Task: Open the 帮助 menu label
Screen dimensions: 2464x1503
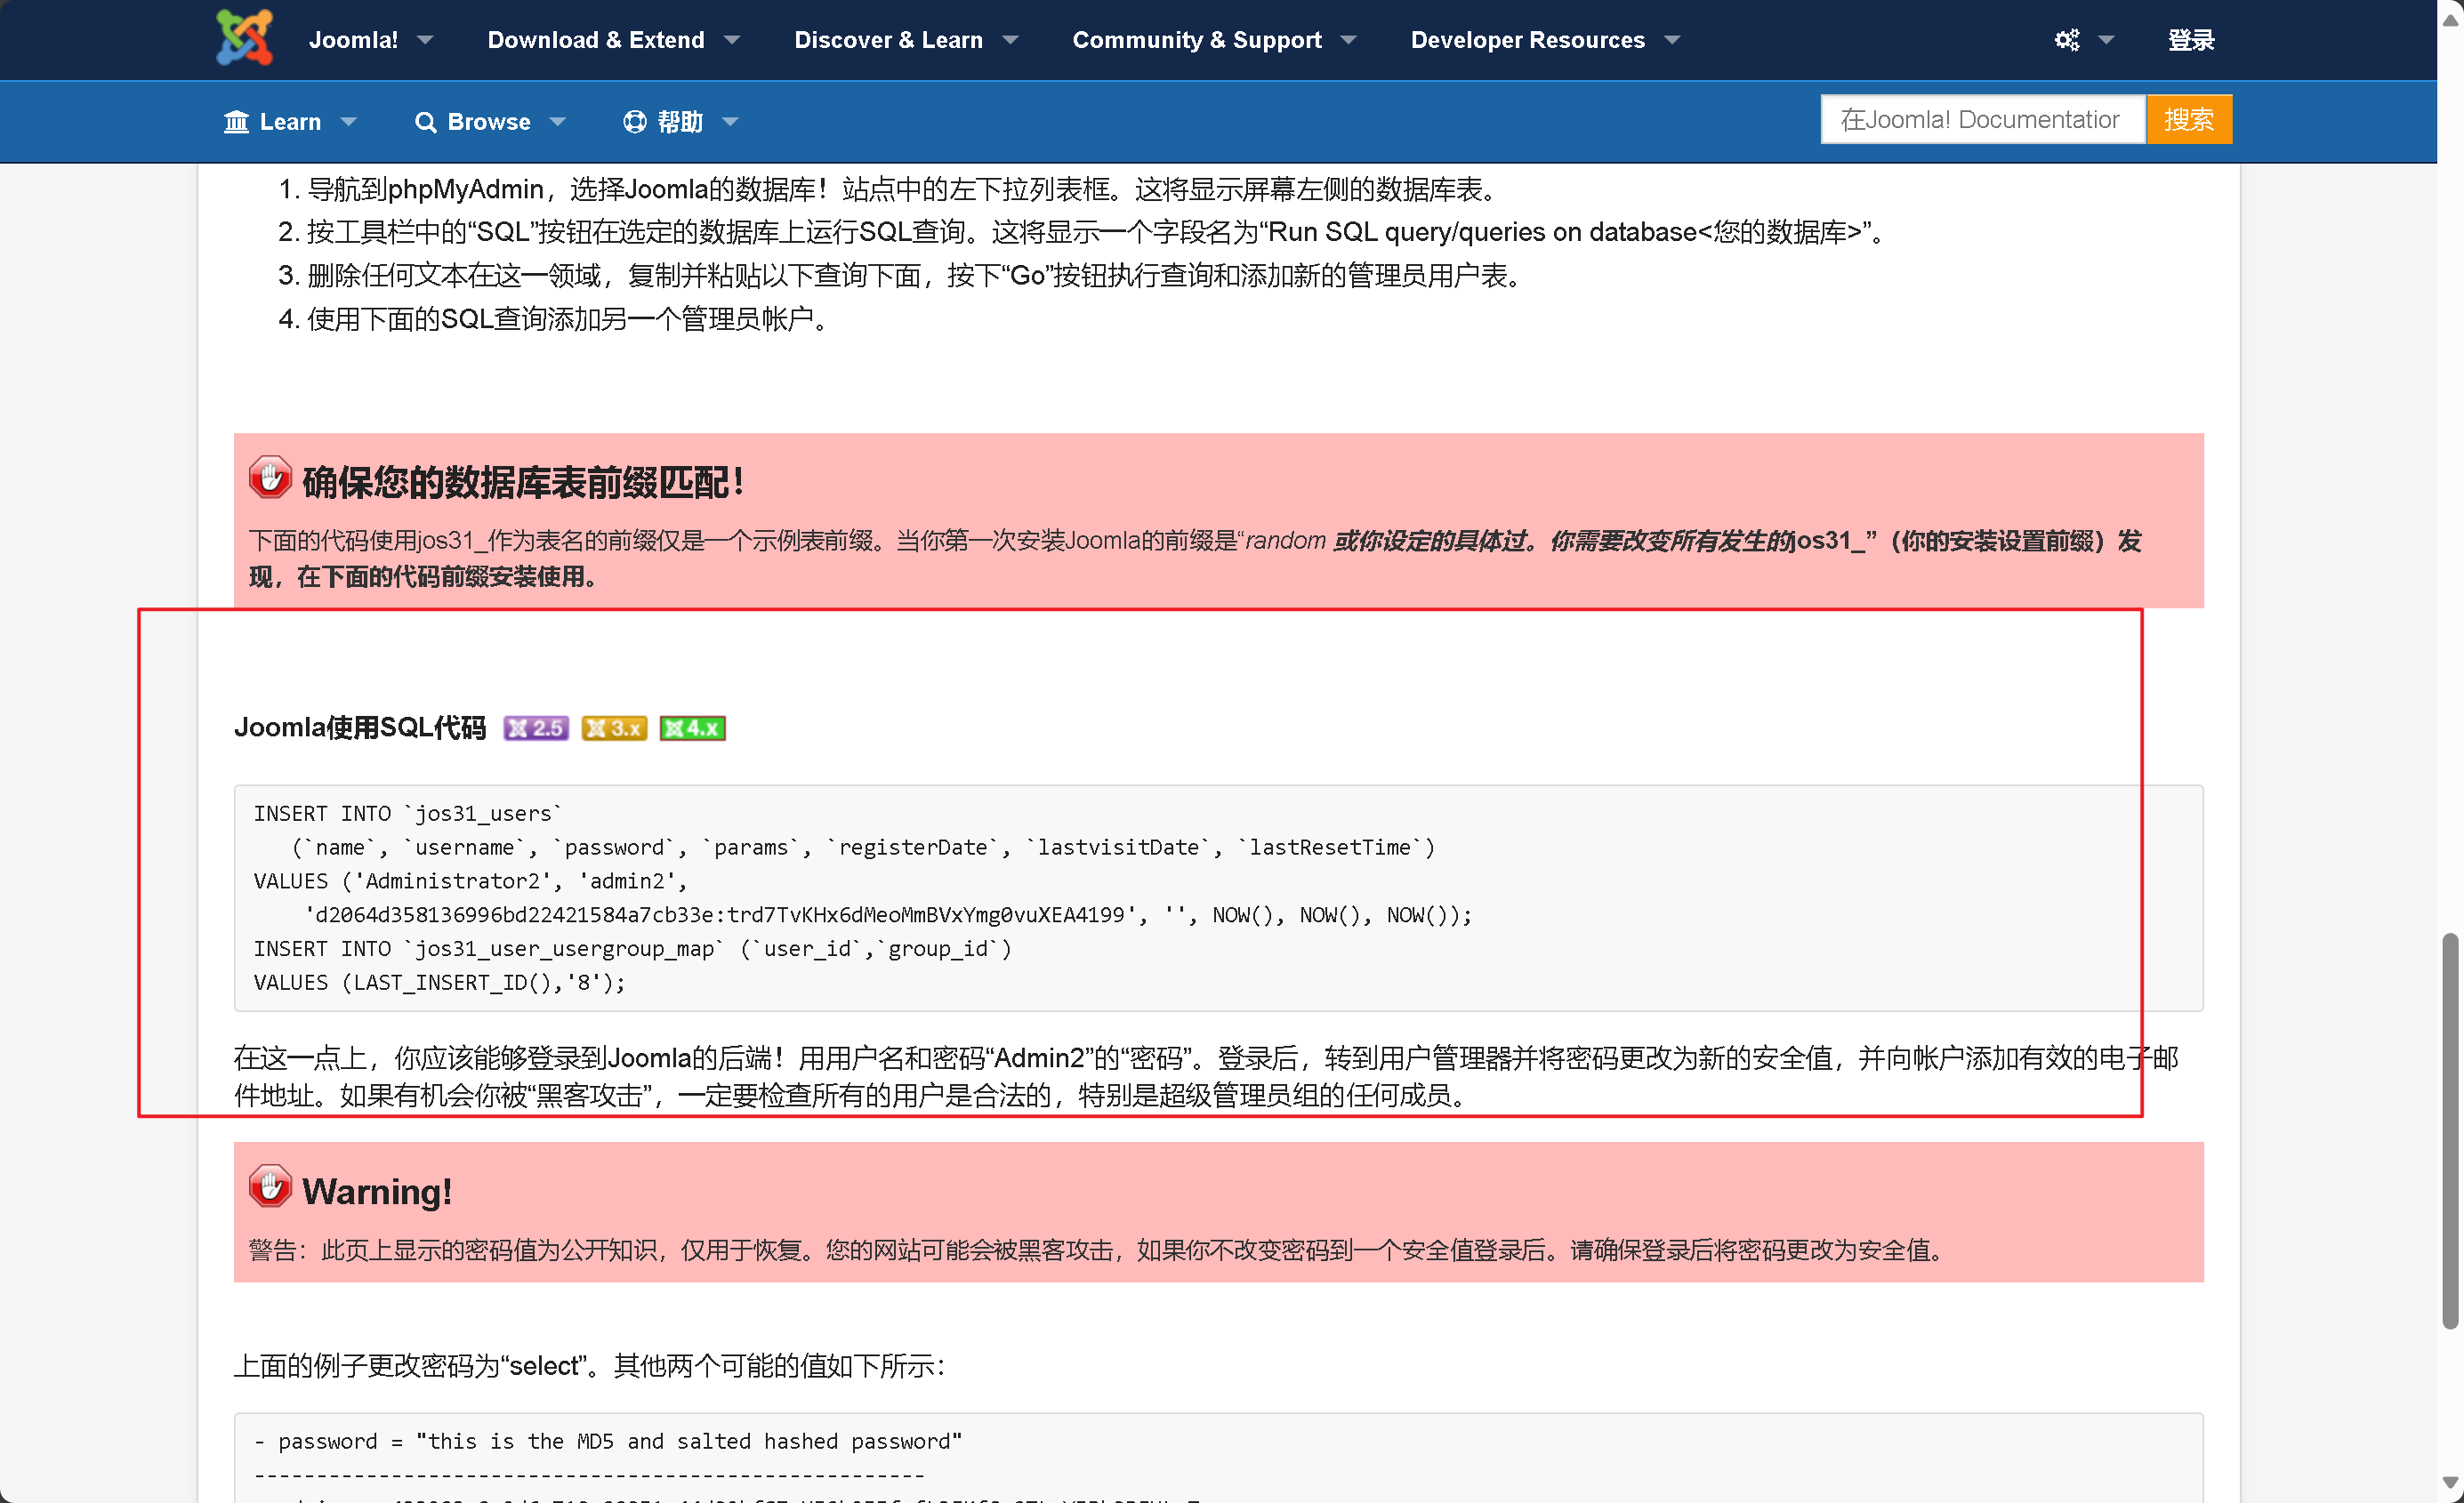Action: tap(680, 122)
